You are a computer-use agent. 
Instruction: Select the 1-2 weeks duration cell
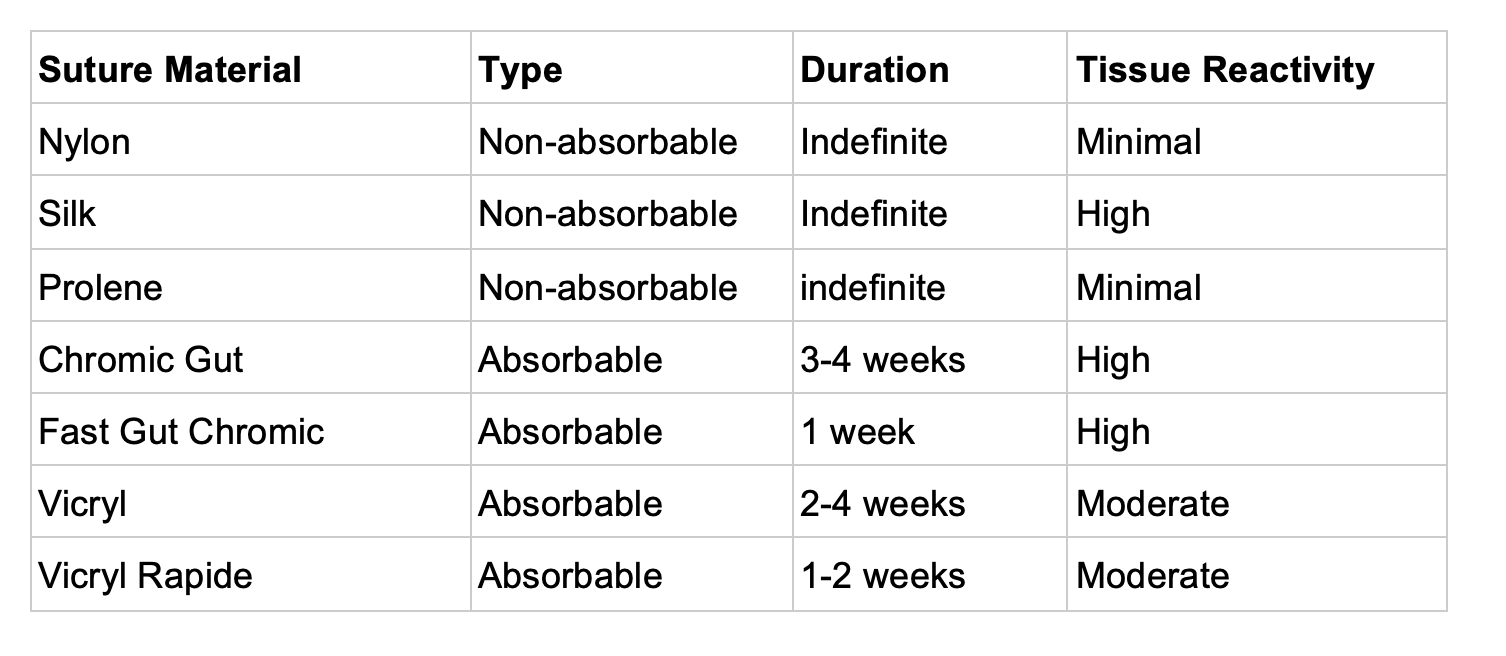[x=930, y=575]
